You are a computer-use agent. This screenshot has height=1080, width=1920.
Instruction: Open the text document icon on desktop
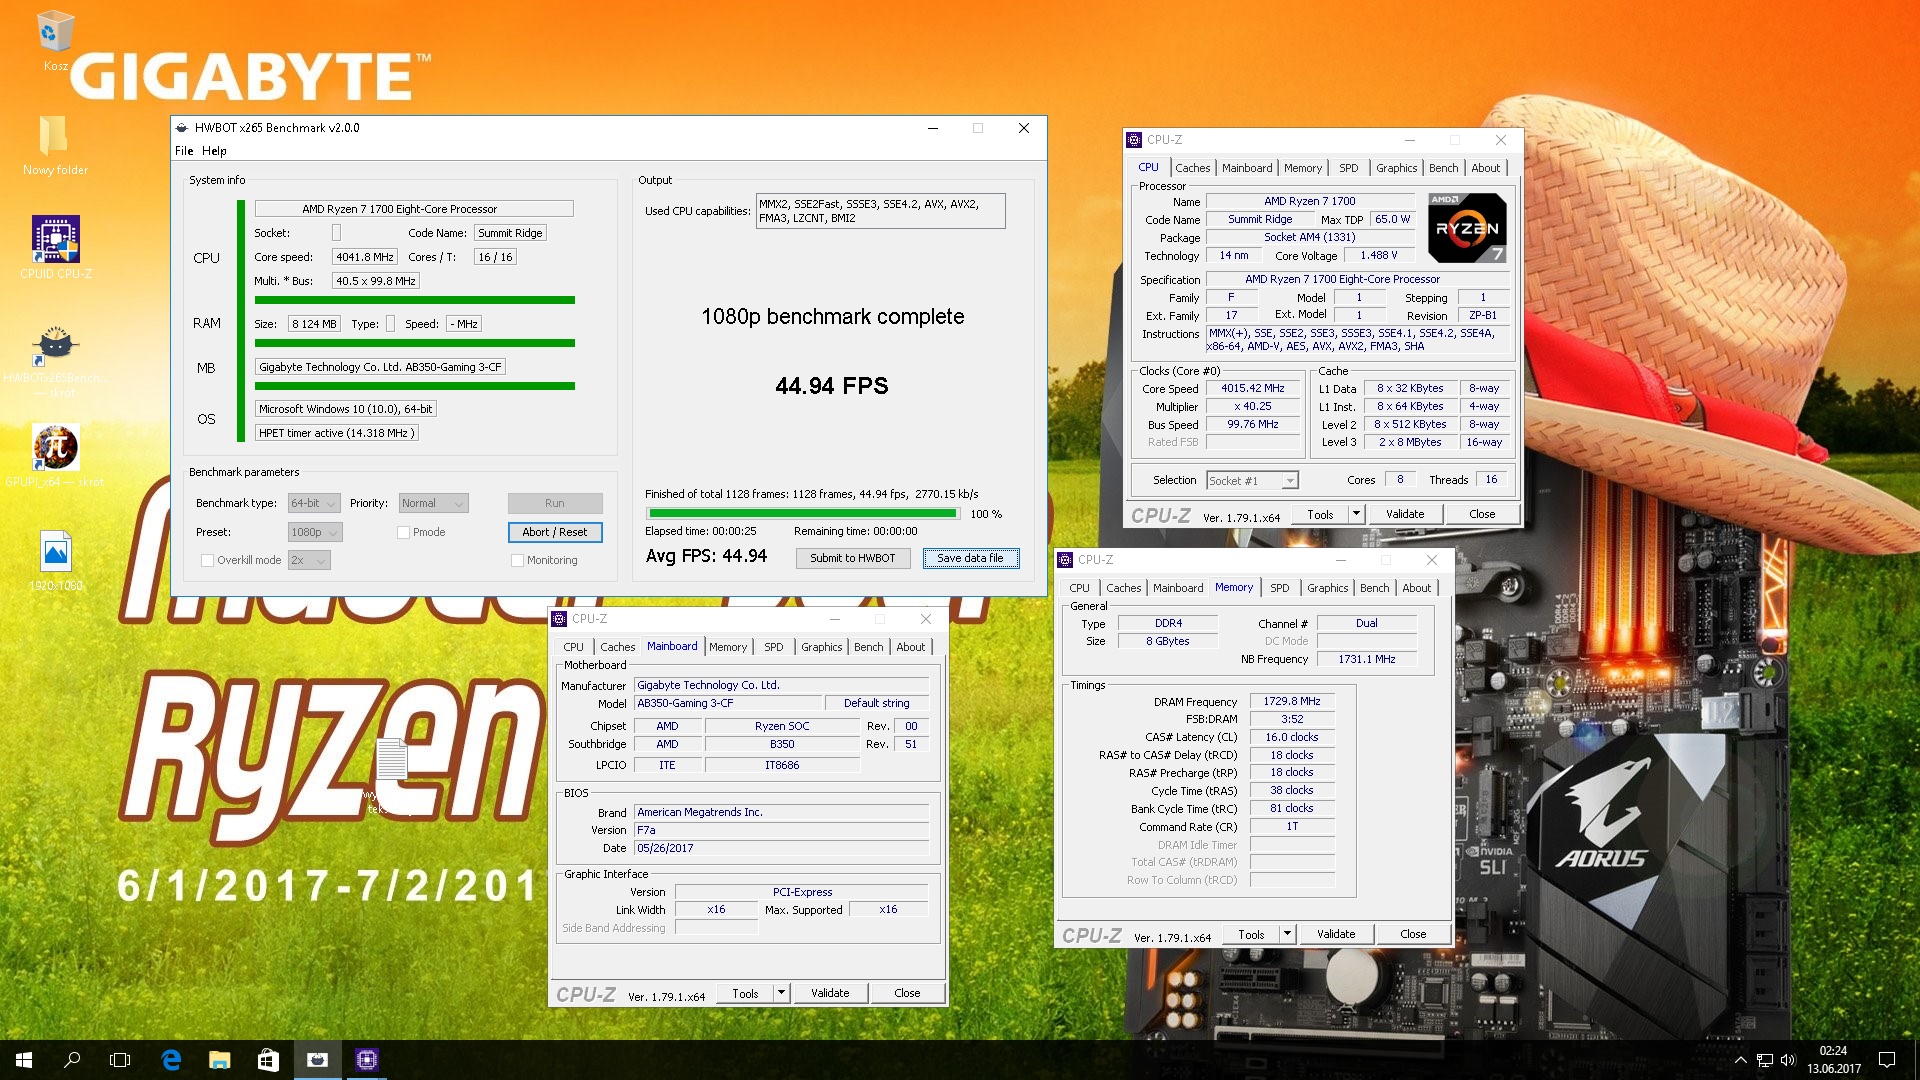[391, 760]
